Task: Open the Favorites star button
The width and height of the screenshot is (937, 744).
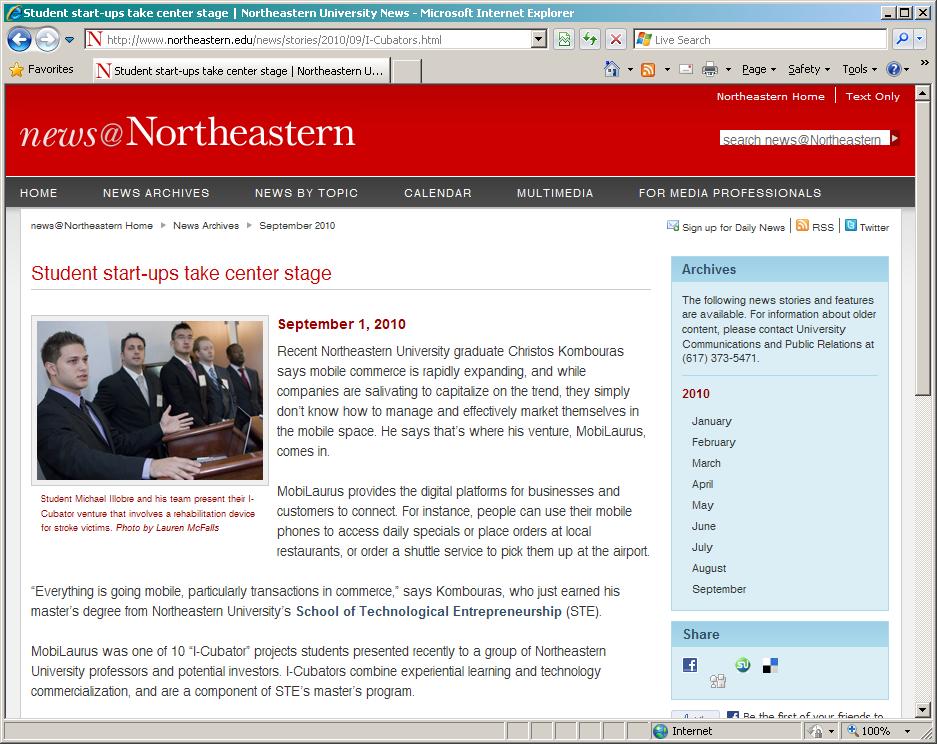Action: tap(41, 69)
